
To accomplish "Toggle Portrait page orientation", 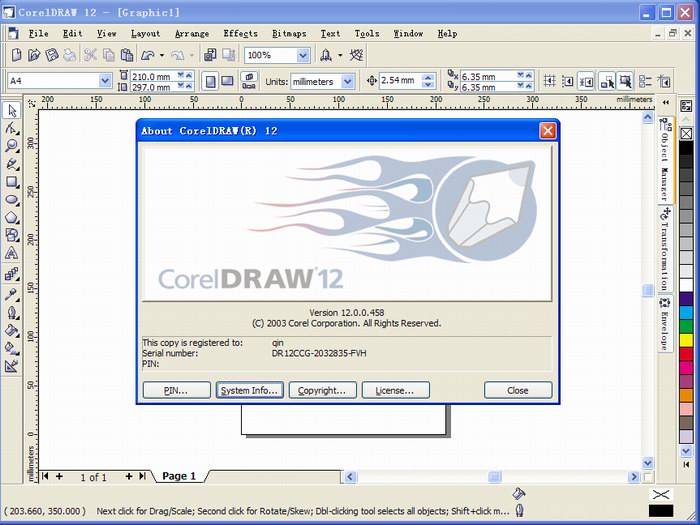I will click(210, 81).
